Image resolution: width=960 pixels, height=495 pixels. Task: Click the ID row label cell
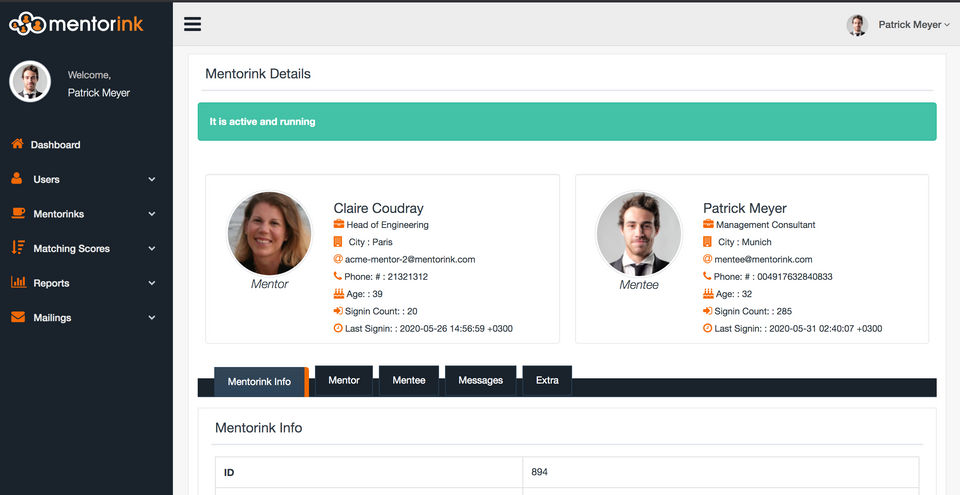369,472
